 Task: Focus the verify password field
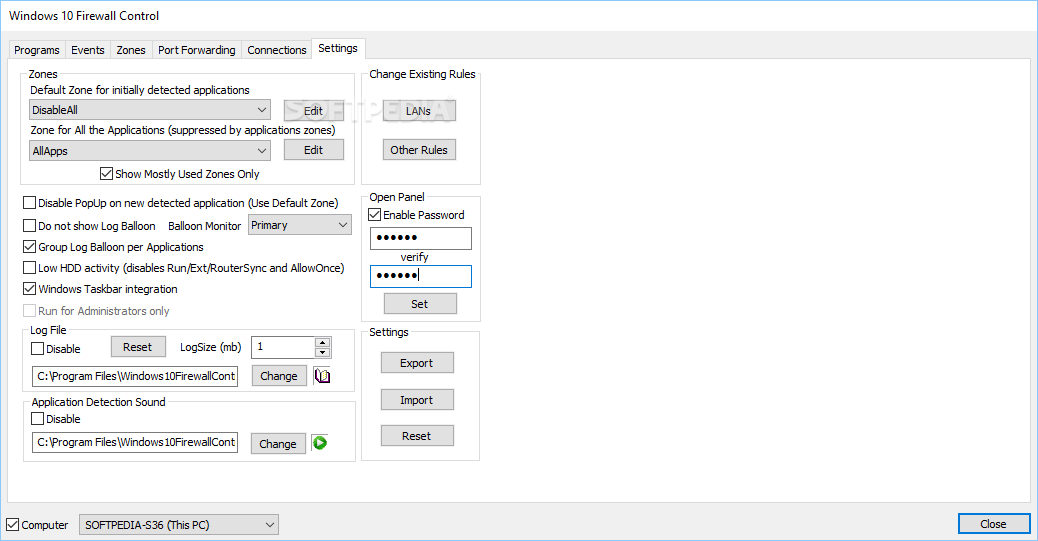tap(421, 276)
